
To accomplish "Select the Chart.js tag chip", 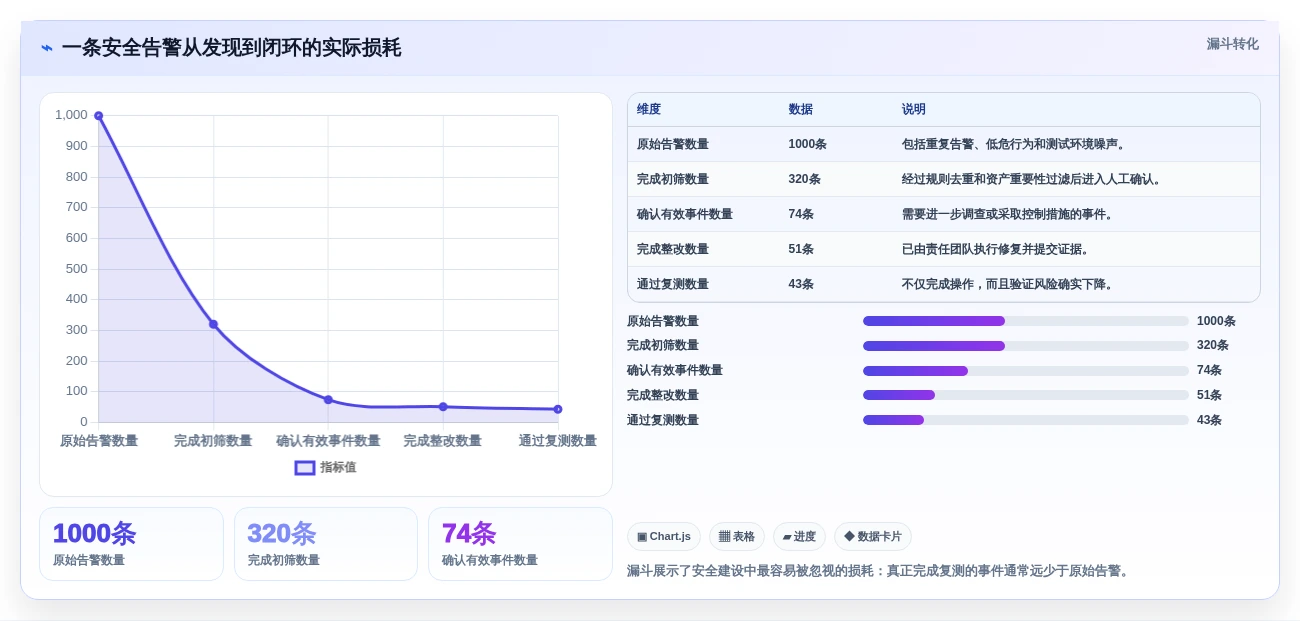I will [664, 536].
